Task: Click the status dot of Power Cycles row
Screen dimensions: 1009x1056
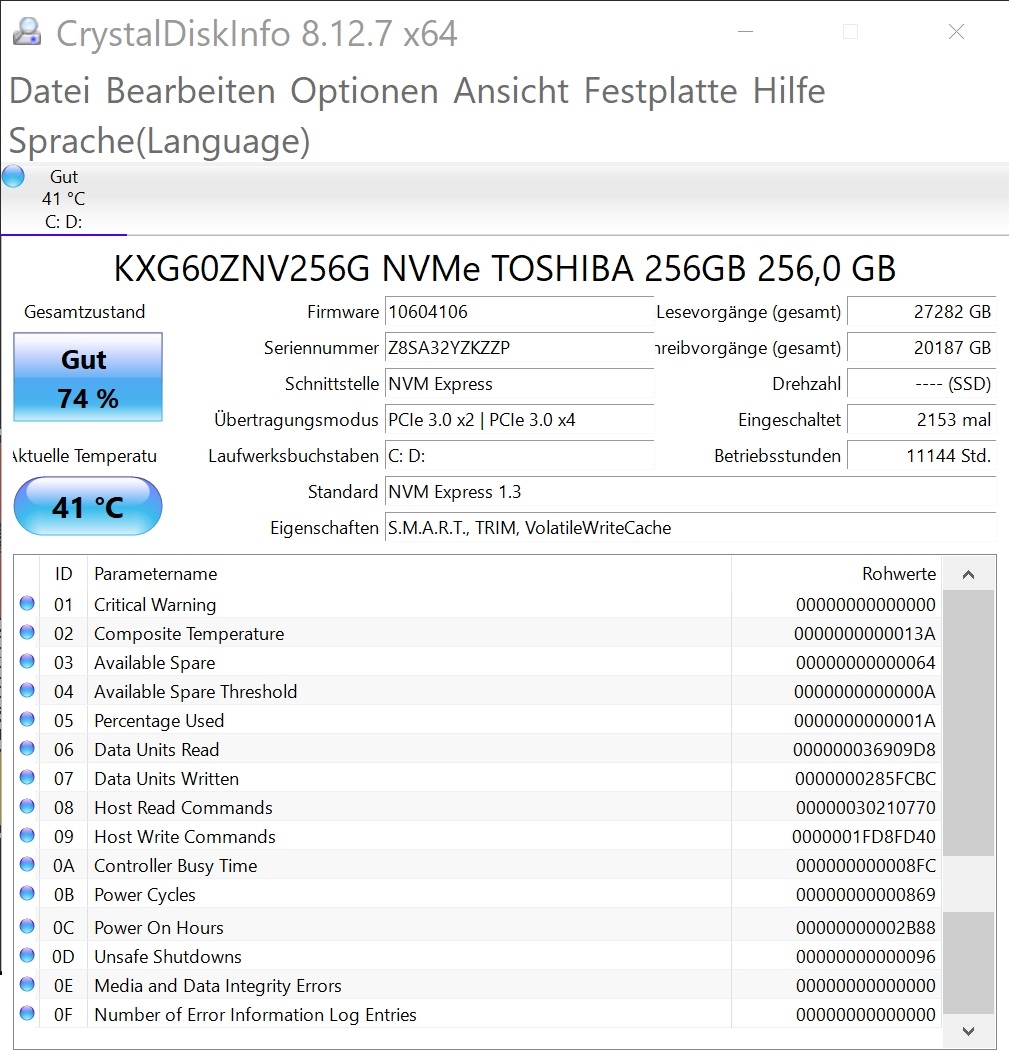Action: pyautogui.click(x=27, y=893)
